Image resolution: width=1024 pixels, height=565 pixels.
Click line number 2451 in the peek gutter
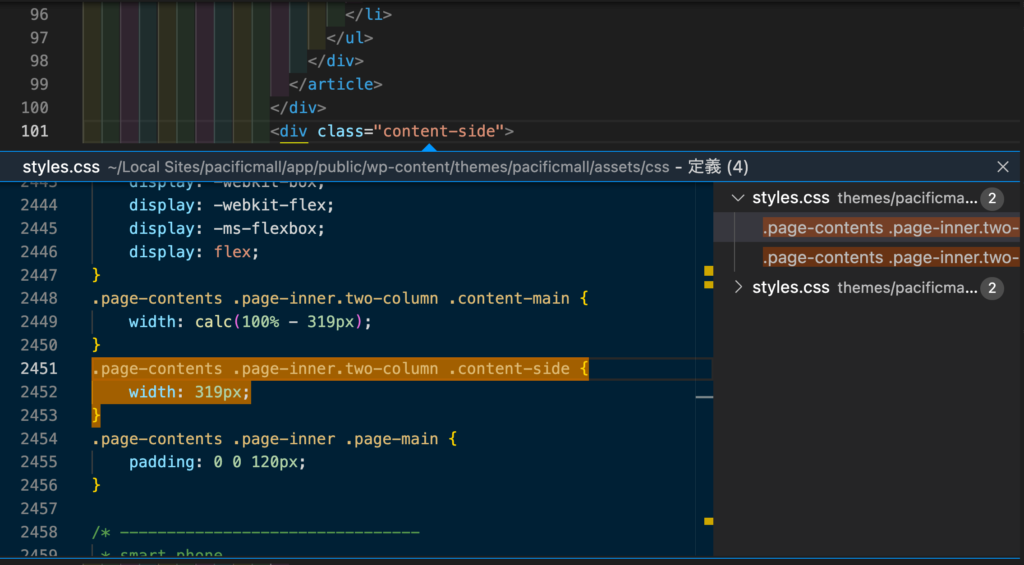pos(39,369)
